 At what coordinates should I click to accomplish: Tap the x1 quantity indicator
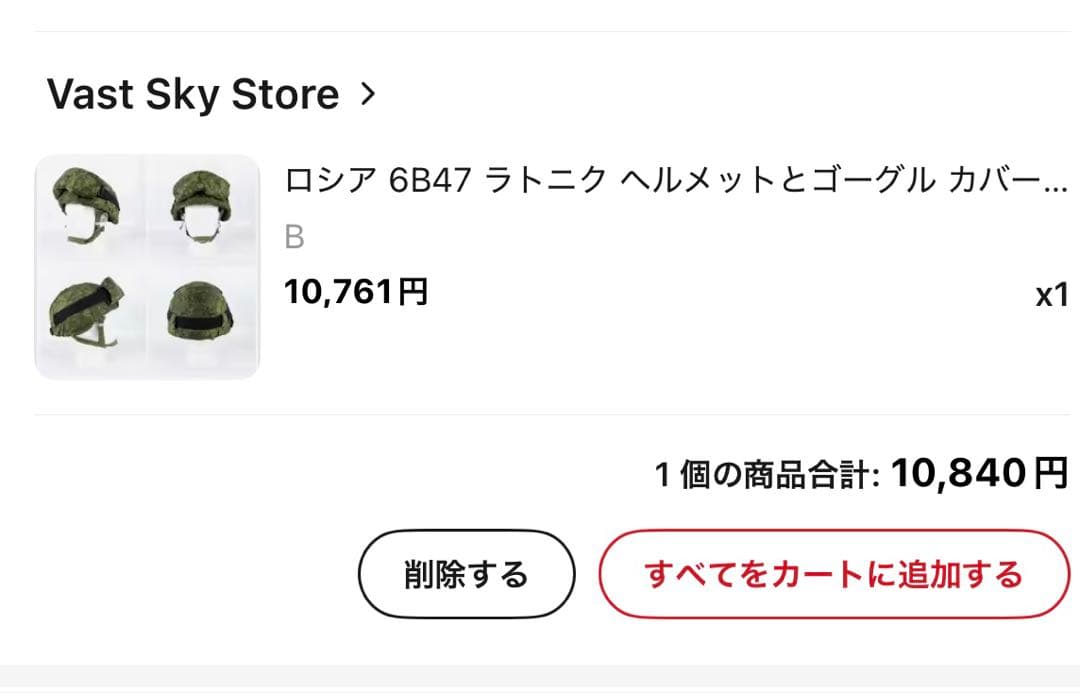[1051, 296]
